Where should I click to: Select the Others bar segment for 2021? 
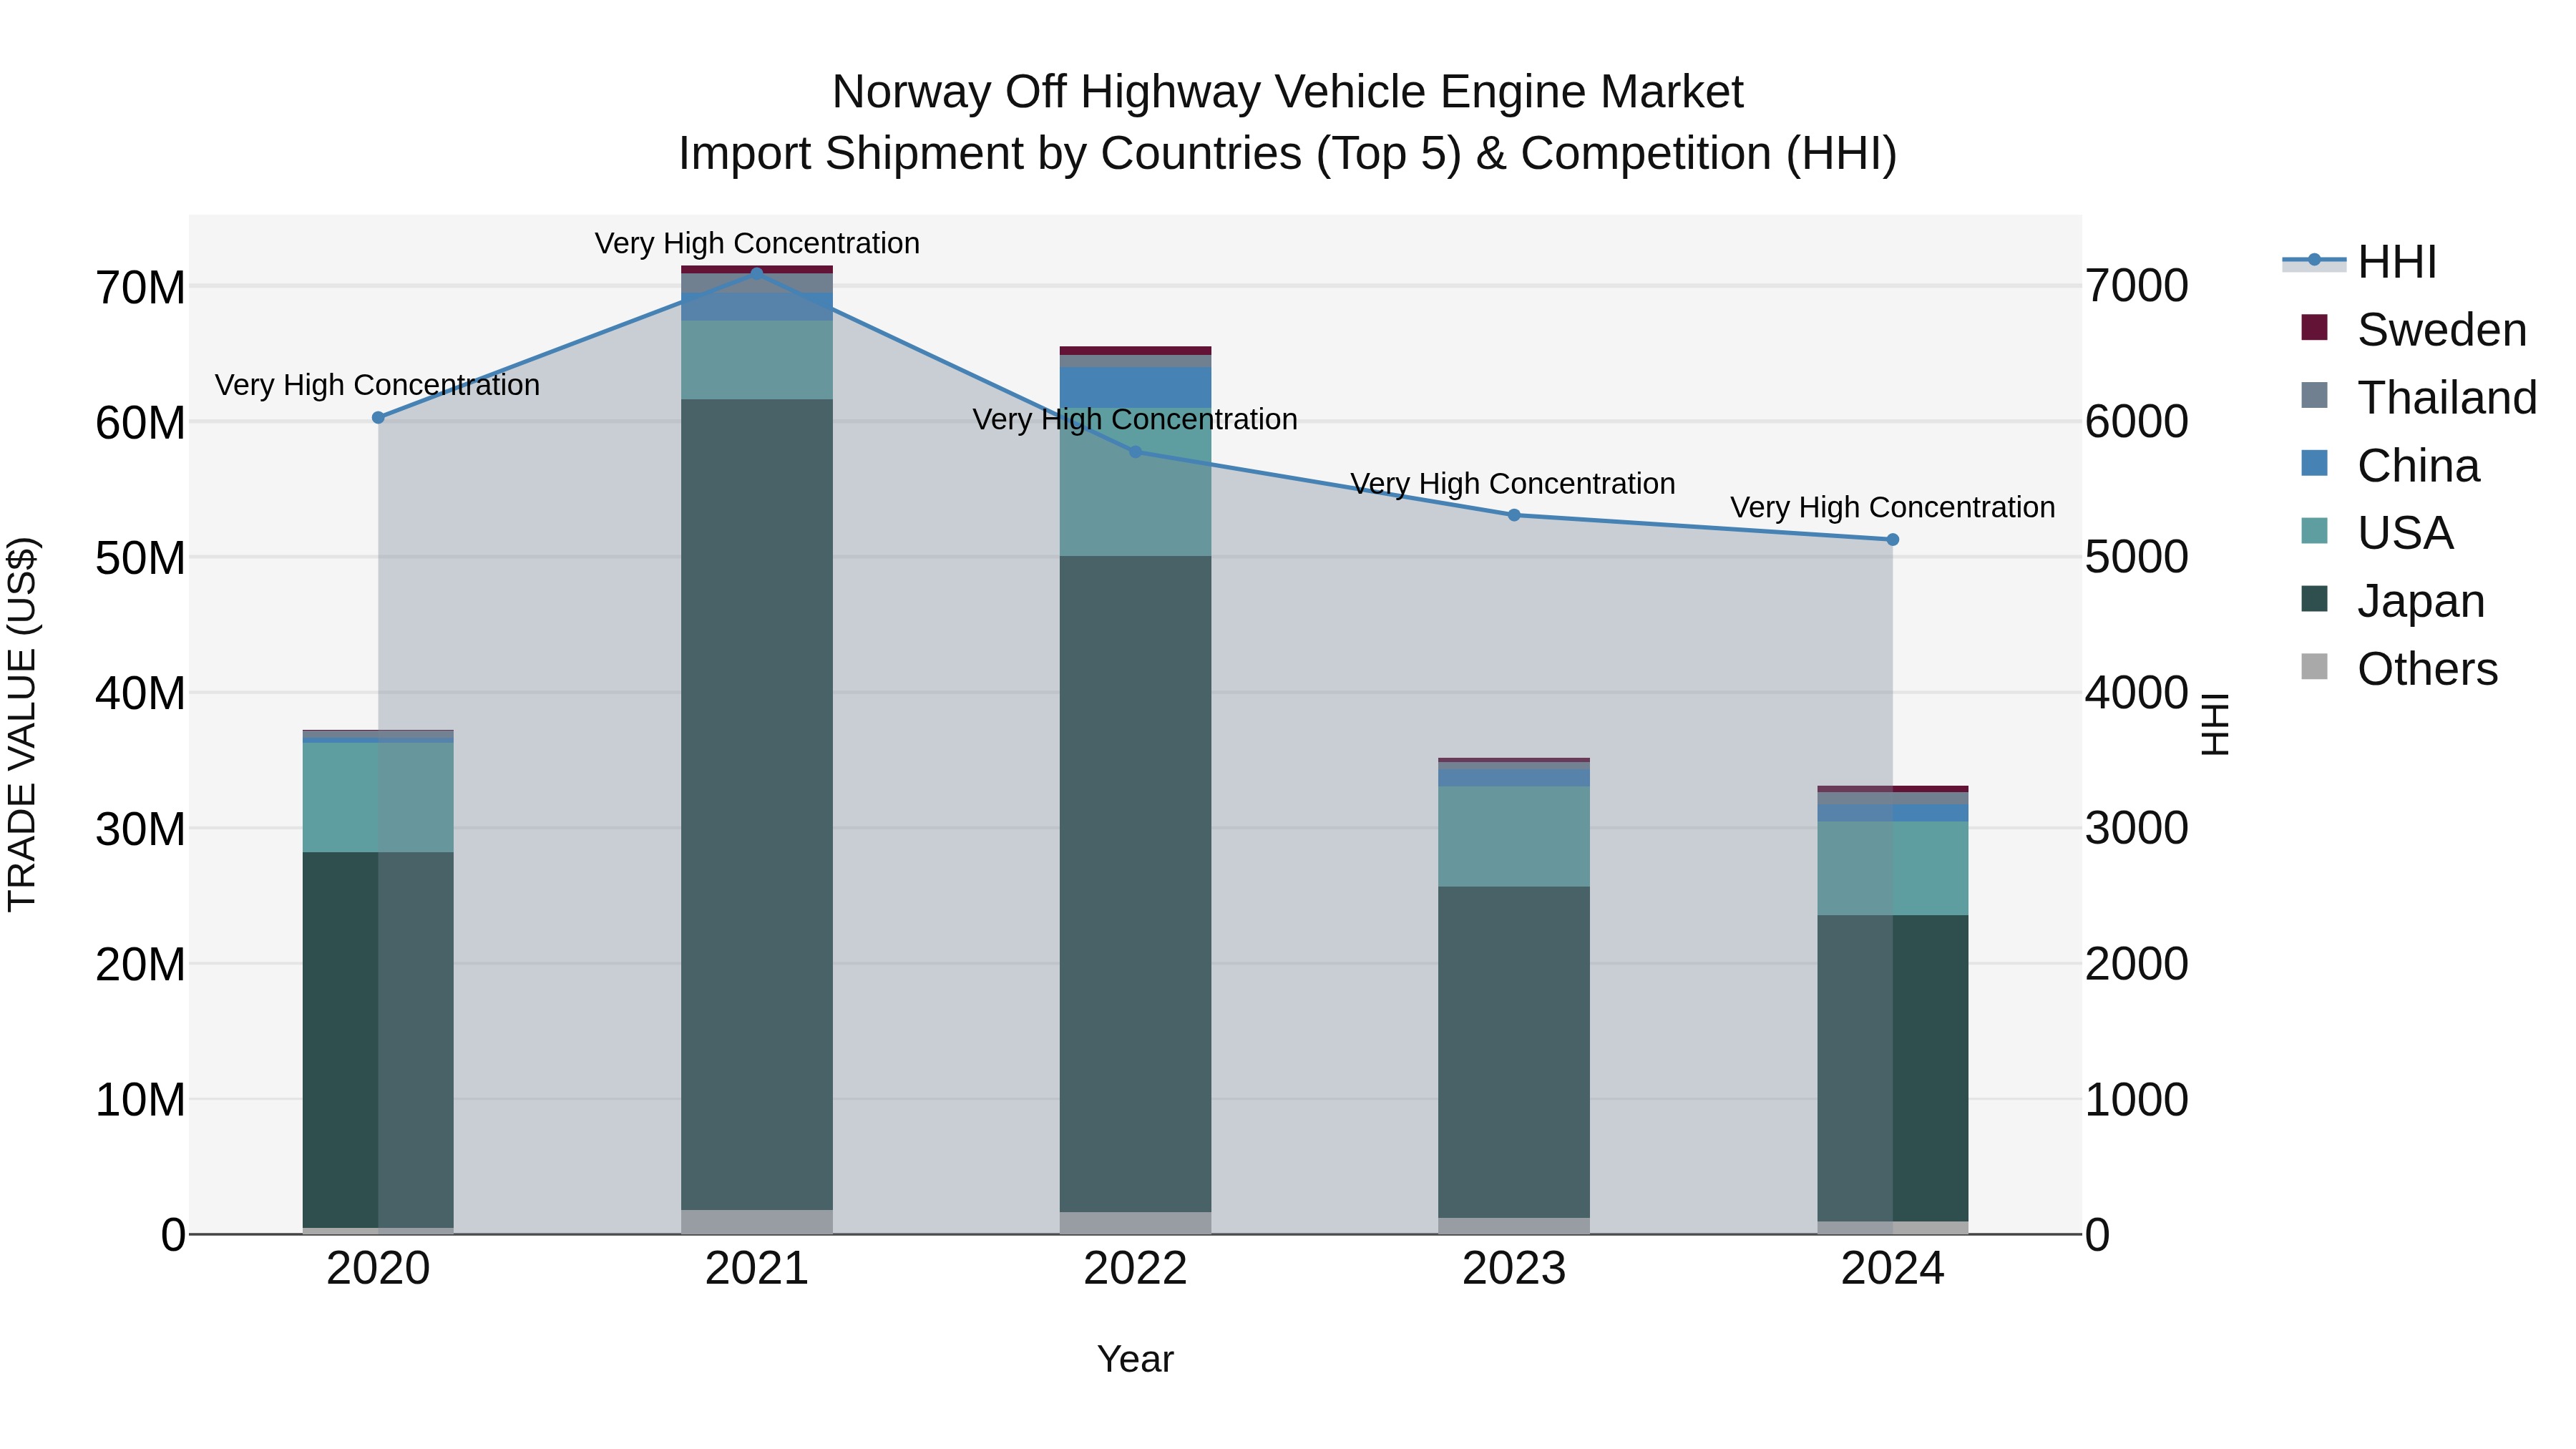coord(757,1222)
